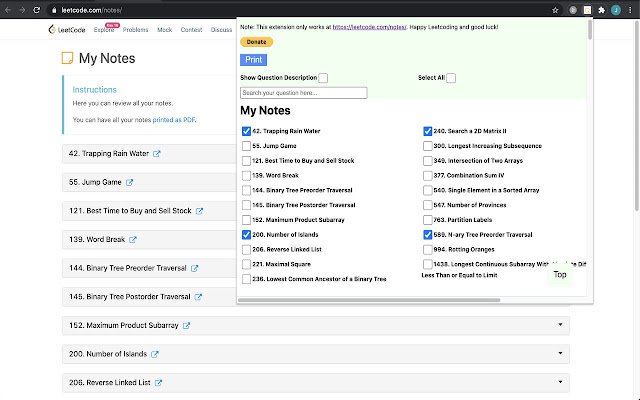
Task: Click the Instructions heading link
Action: tap(95, 90)
